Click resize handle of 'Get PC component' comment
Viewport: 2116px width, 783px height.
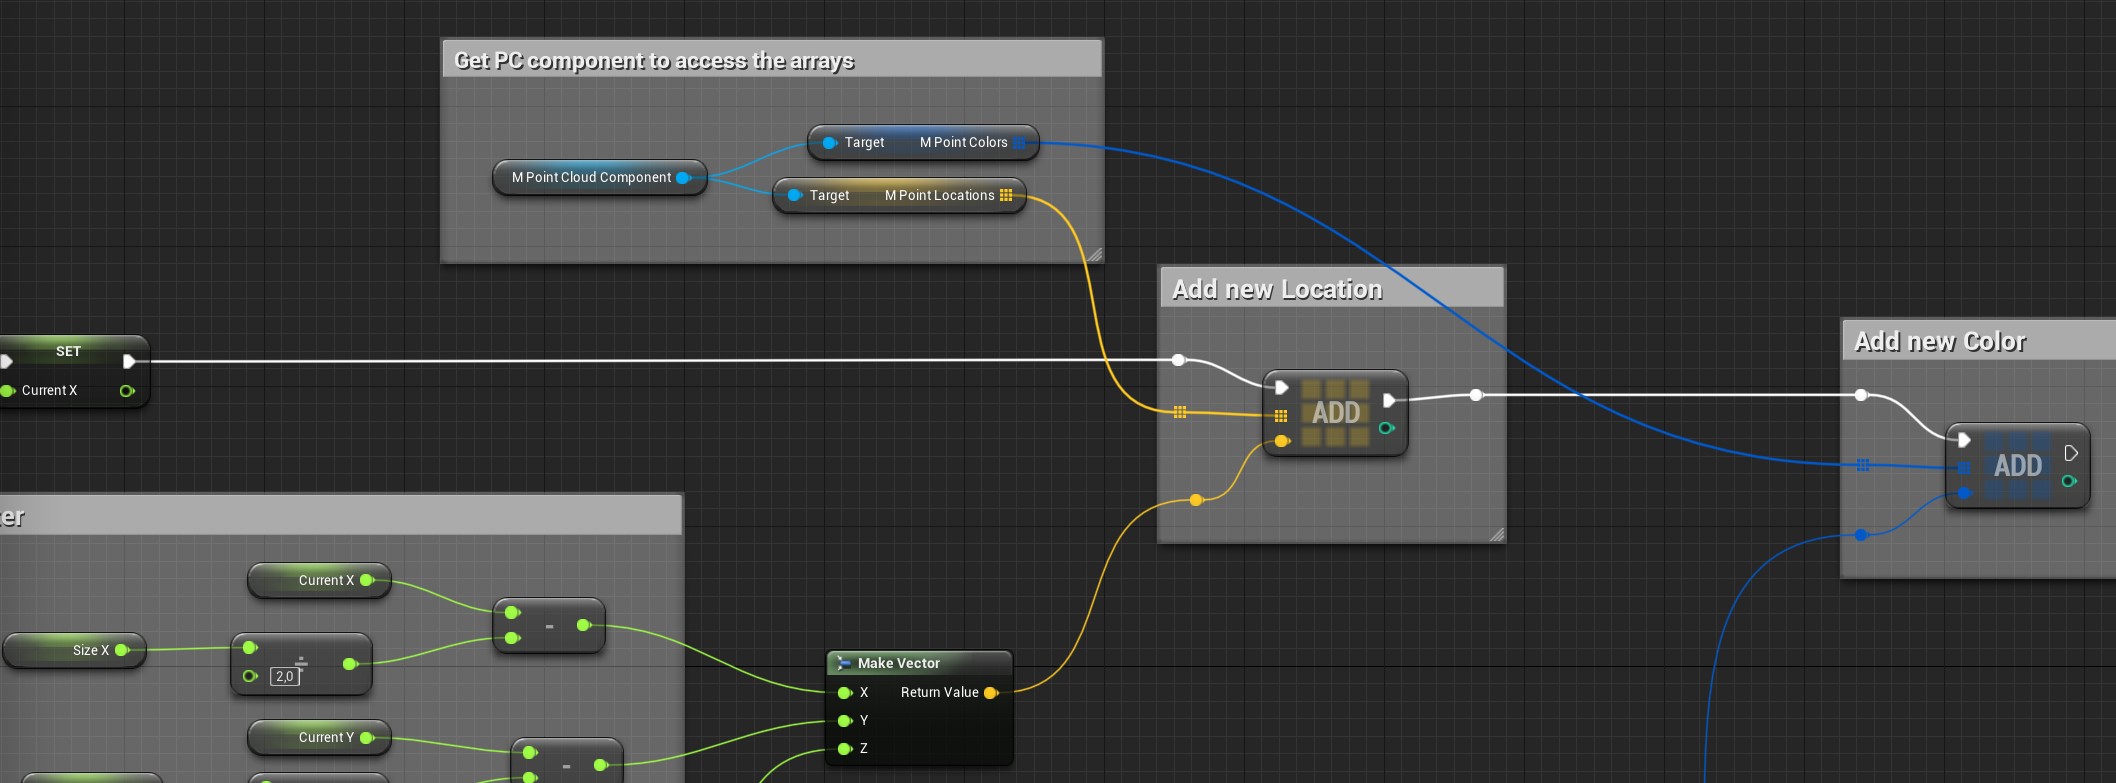(1095, 255)
